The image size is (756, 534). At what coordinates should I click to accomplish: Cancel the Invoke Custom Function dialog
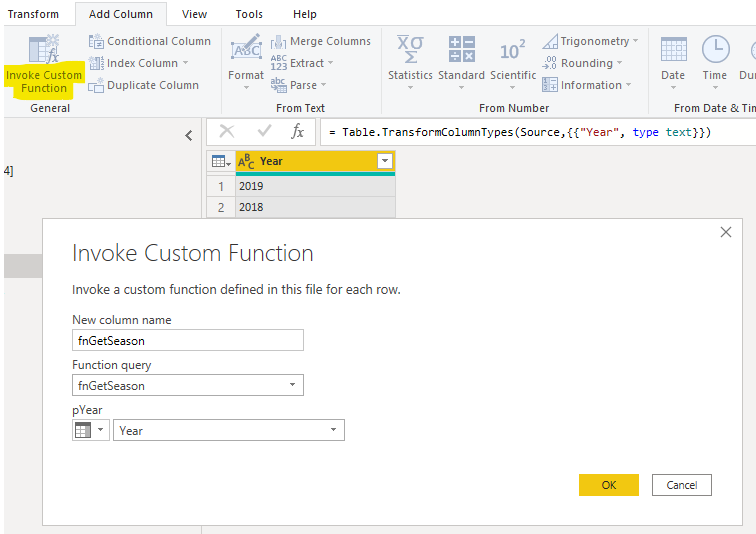(681, 485)
